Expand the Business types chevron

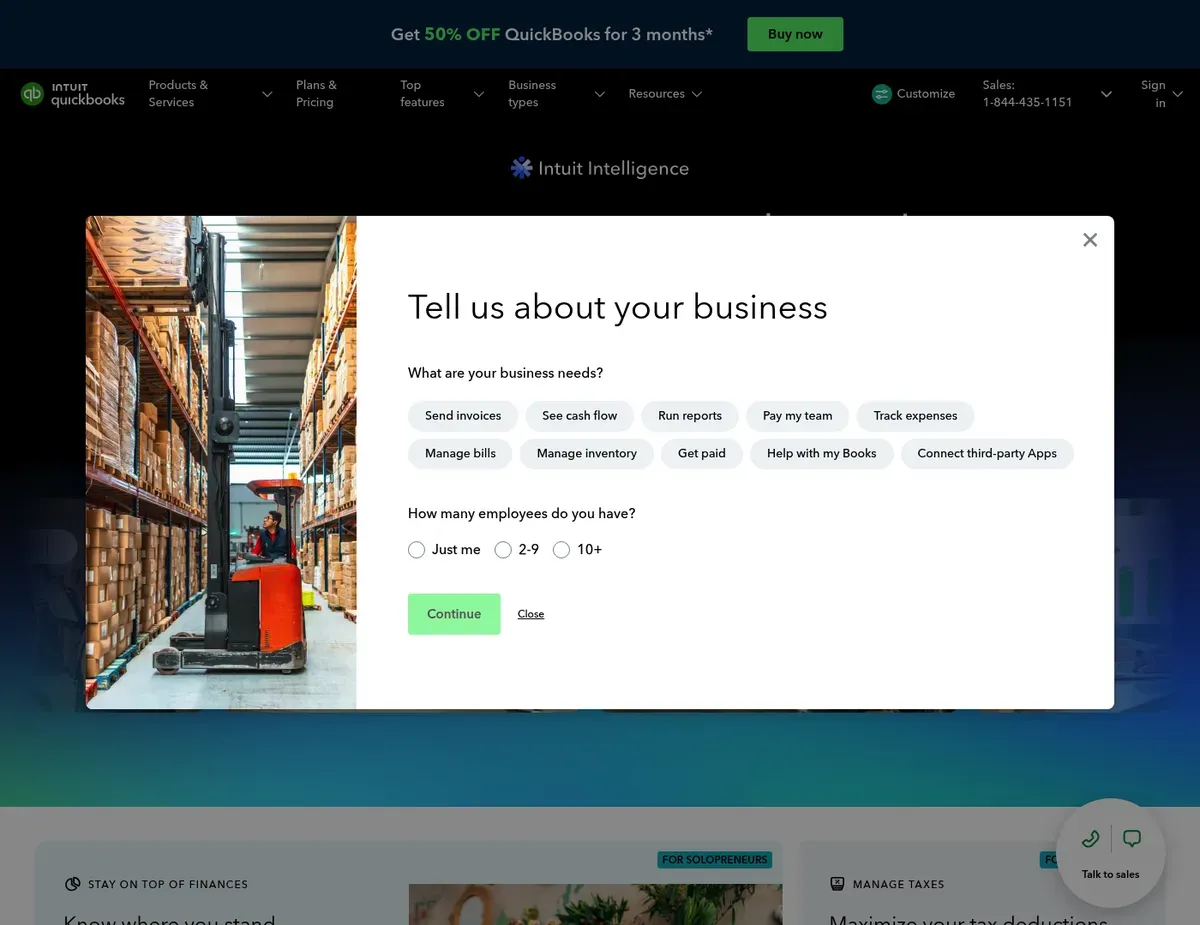(x=600, y=94)
